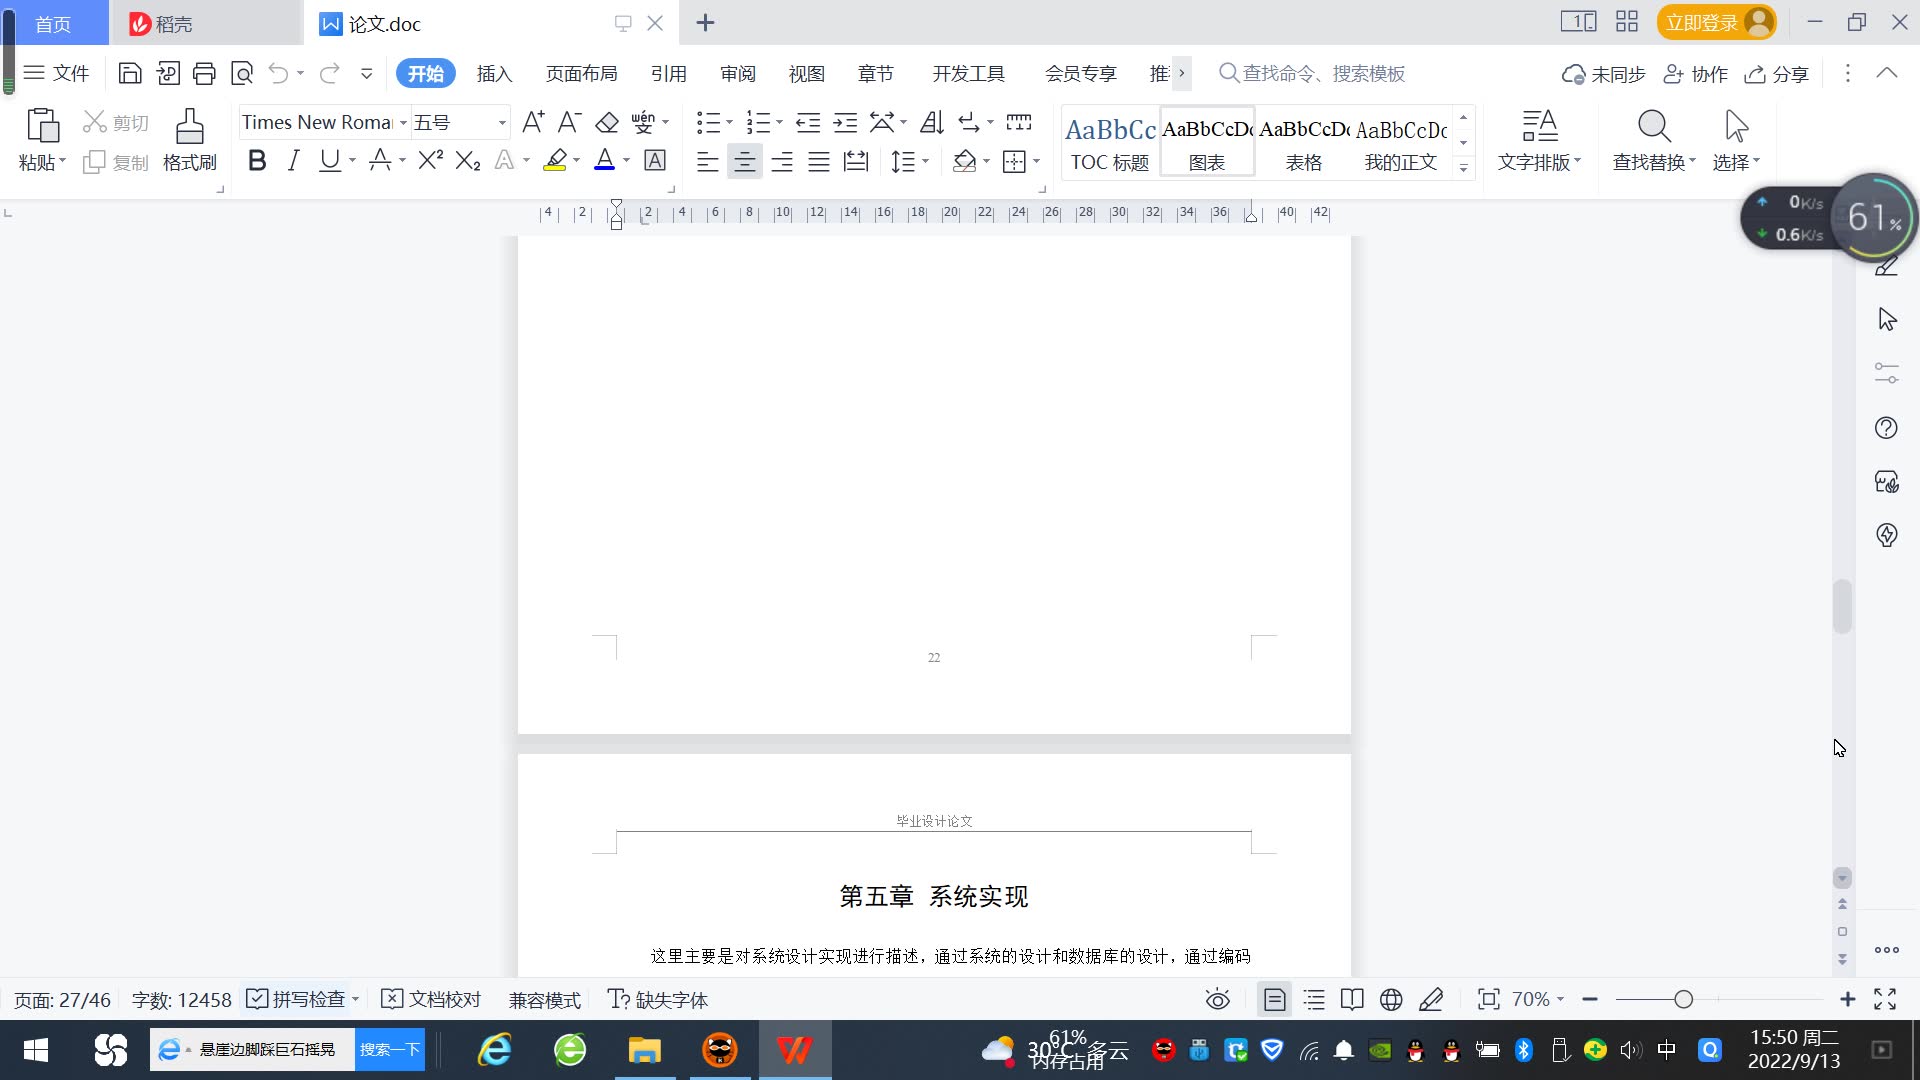The height and width of the screenshot is (1080, 1920).
Task: Switch to 页面布局 ribbon tab
Action: coord(581,73)
